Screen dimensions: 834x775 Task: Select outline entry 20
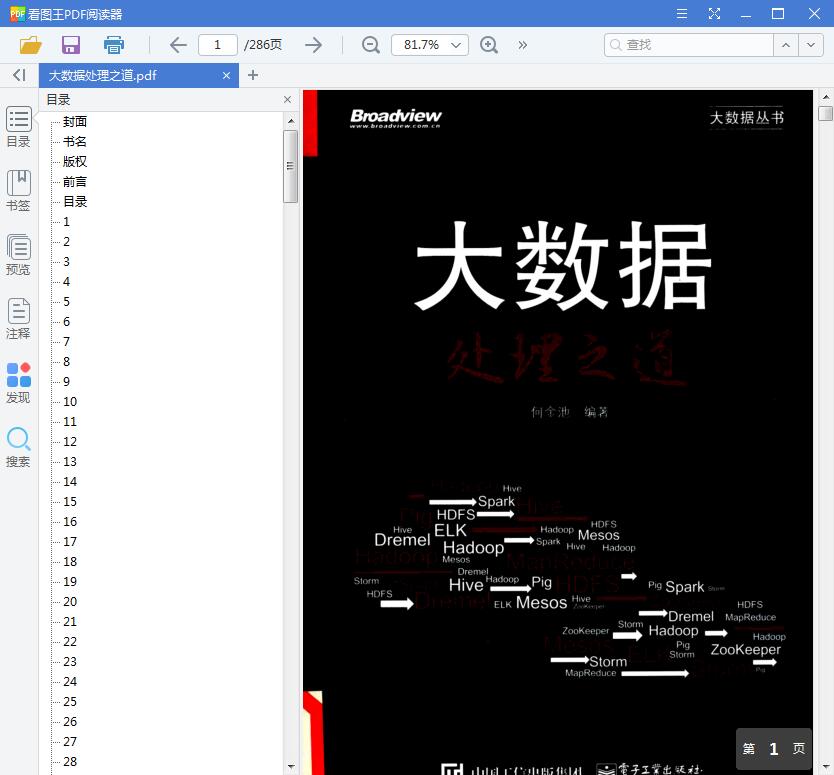click(70, 602)
